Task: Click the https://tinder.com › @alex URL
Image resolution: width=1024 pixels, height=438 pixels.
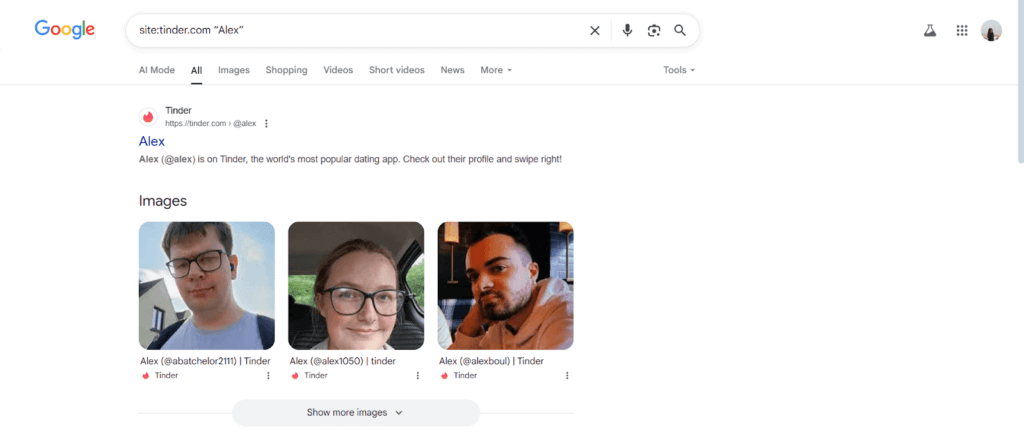Action: tap(210, 123)
